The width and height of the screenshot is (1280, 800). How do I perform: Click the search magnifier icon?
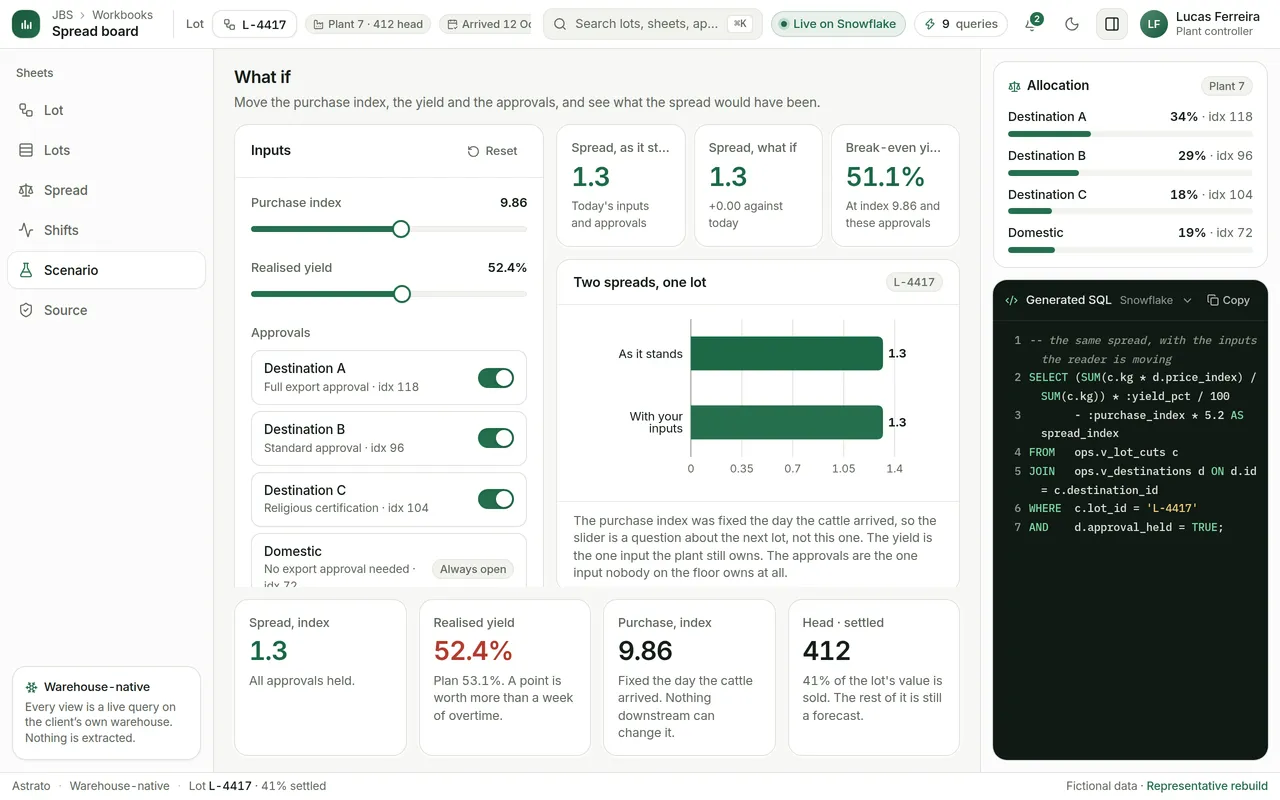(x=560, y=24)
